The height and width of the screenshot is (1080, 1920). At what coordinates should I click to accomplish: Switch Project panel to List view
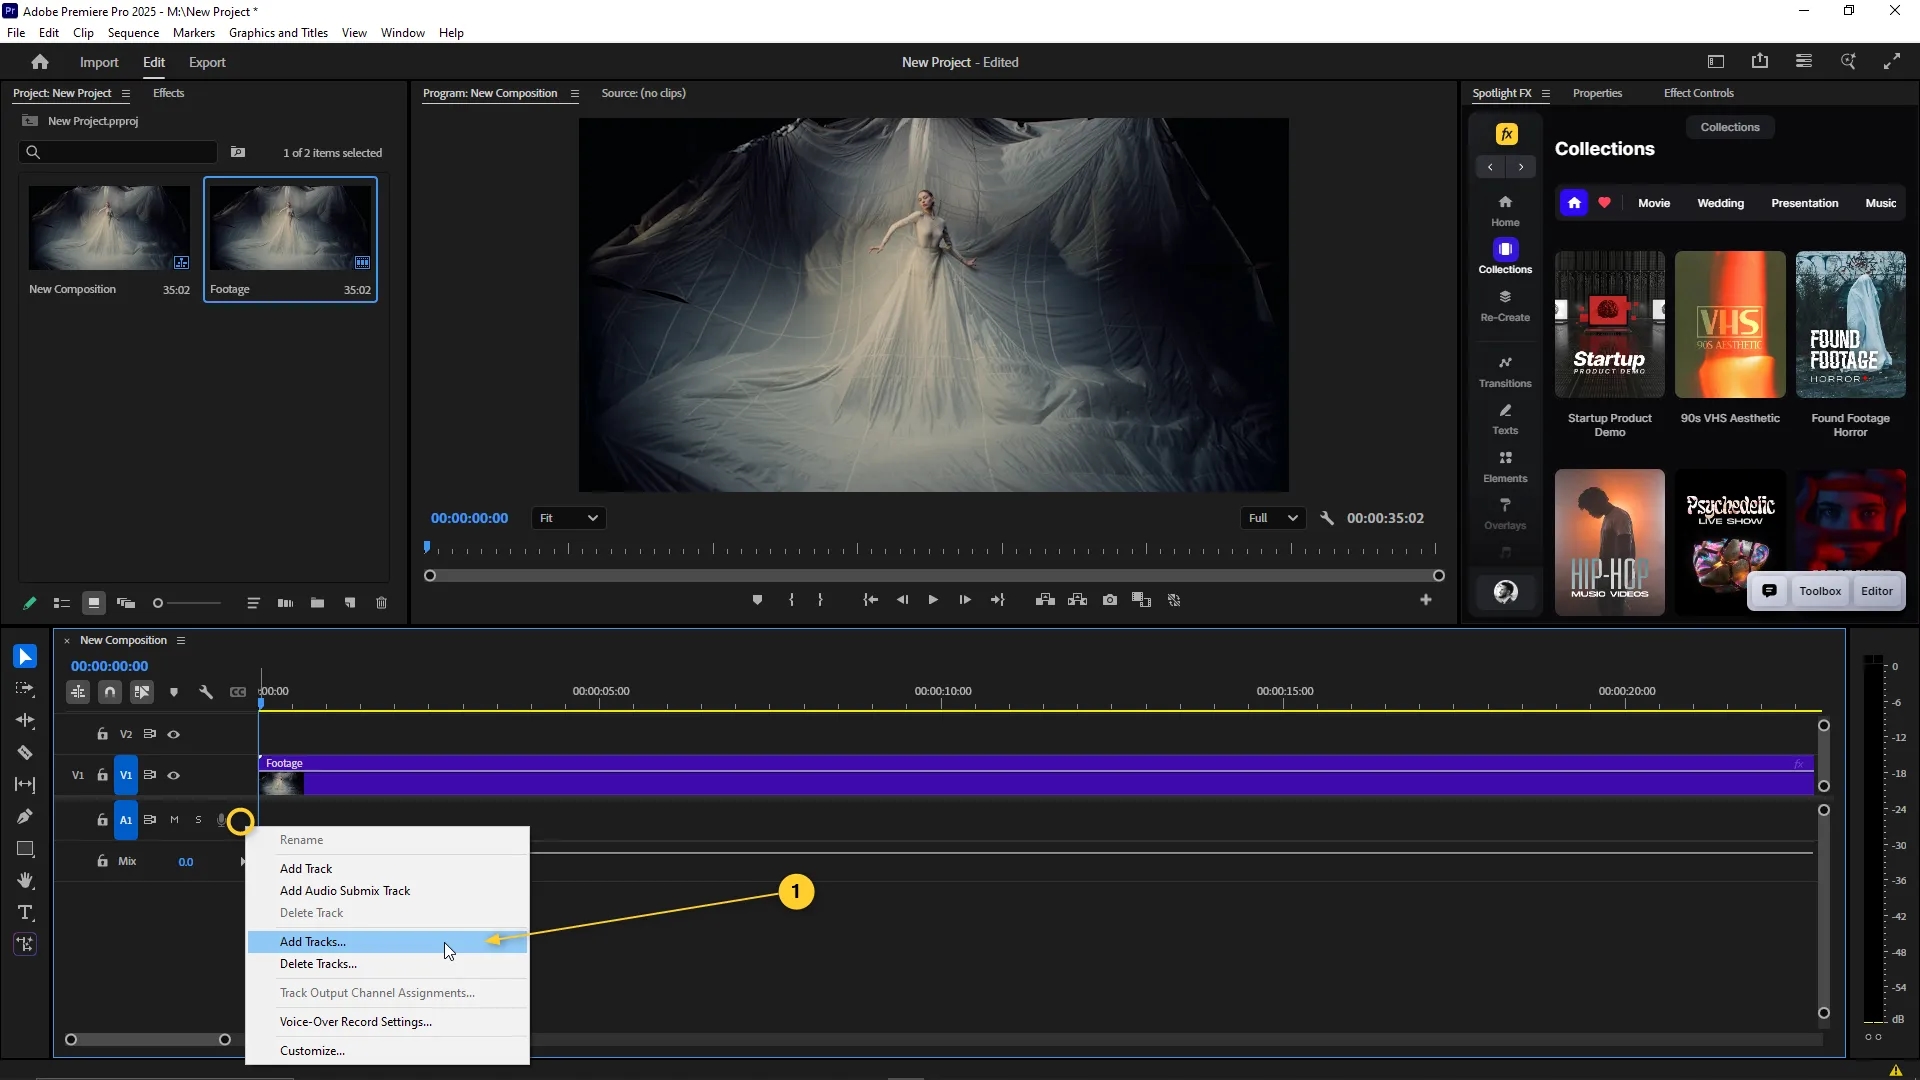coord(61,603)
